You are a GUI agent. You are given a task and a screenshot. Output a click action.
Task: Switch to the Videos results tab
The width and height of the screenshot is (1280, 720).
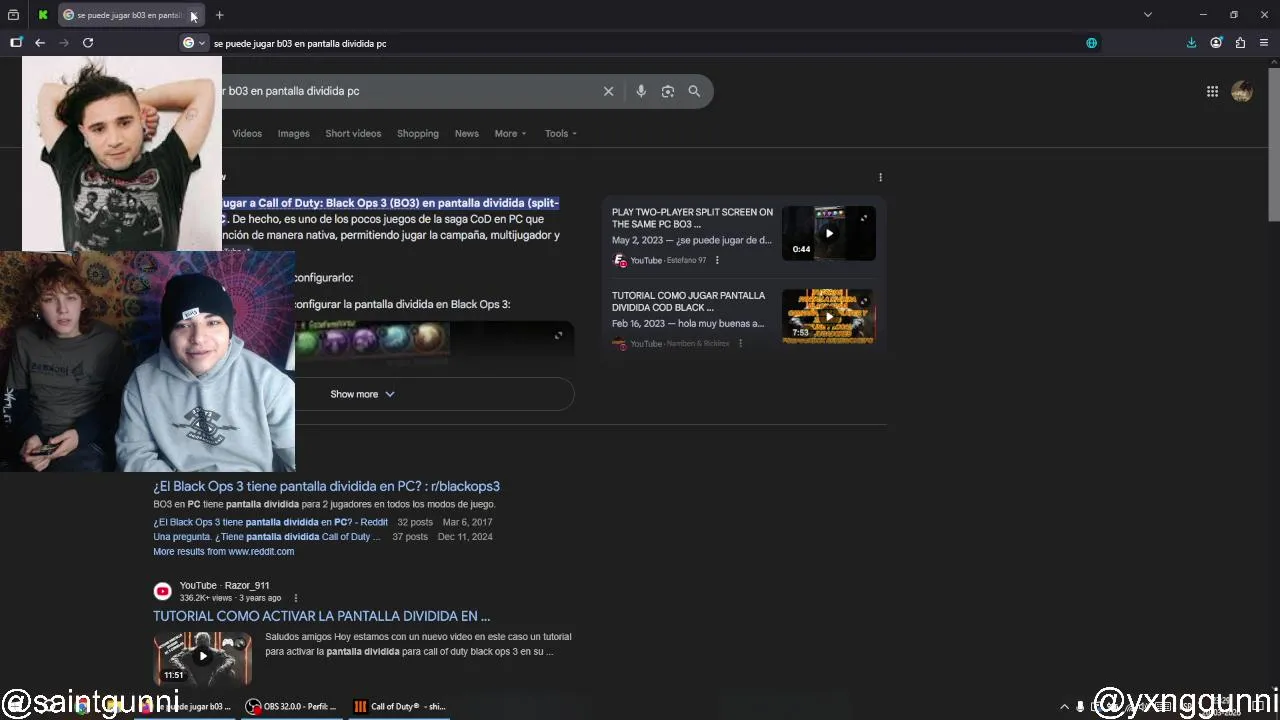pyautogui.click(x=247, y=133)
